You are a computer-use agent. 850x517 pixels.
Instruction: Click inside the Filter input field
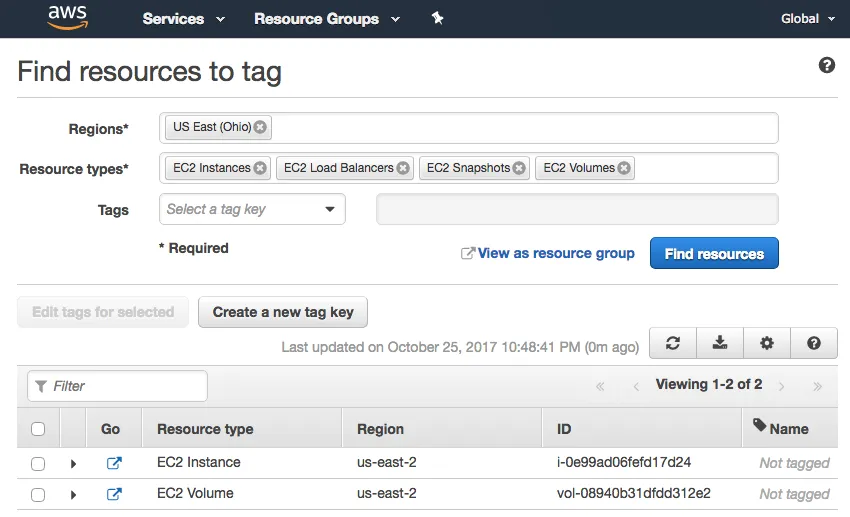tap(125, 386)
